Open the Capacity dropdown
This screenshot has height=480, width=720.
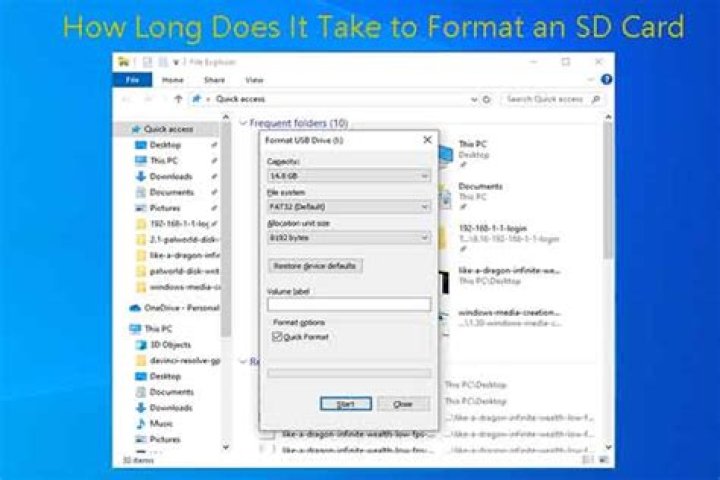(349, 175)
